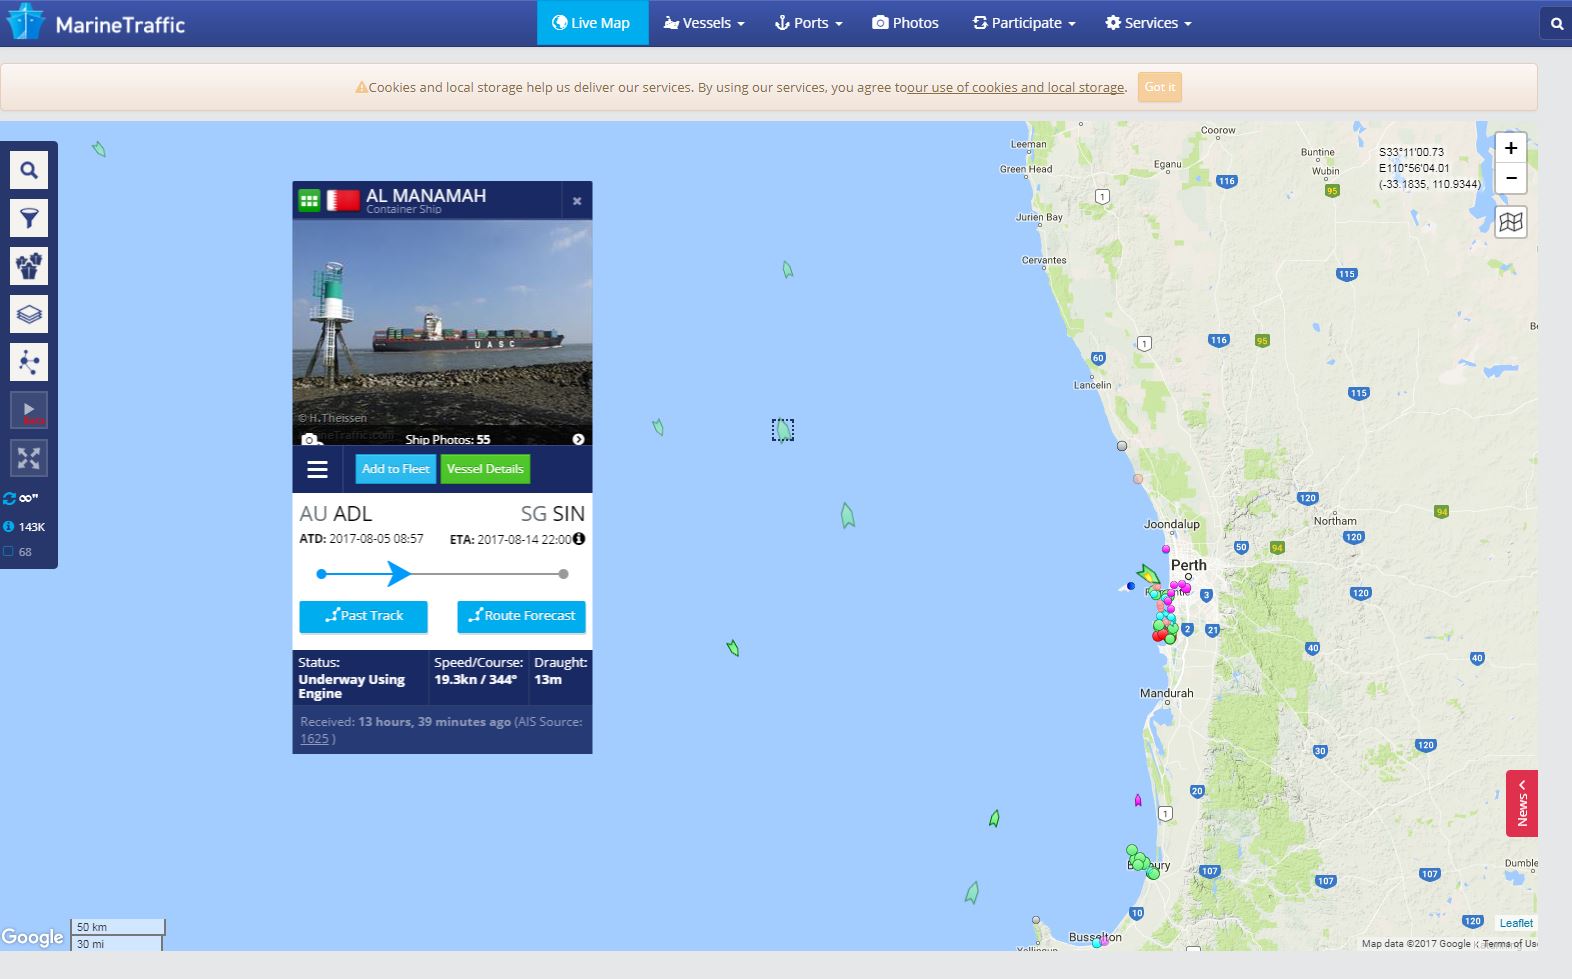The image size is (1572, 979).
Task: Click the top-right search magnifier
Action: (x=1556, y=24)
